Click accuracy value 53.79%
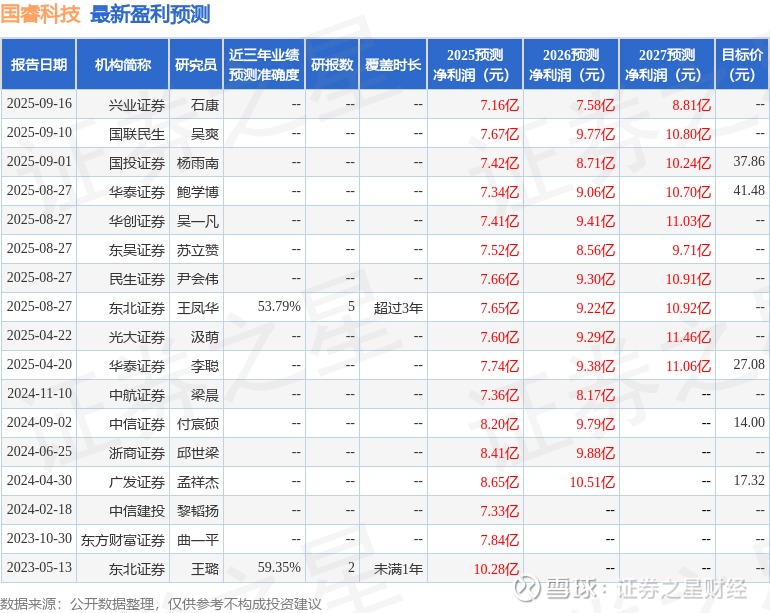This screenshot has width=770, height=613. [279, 306]
